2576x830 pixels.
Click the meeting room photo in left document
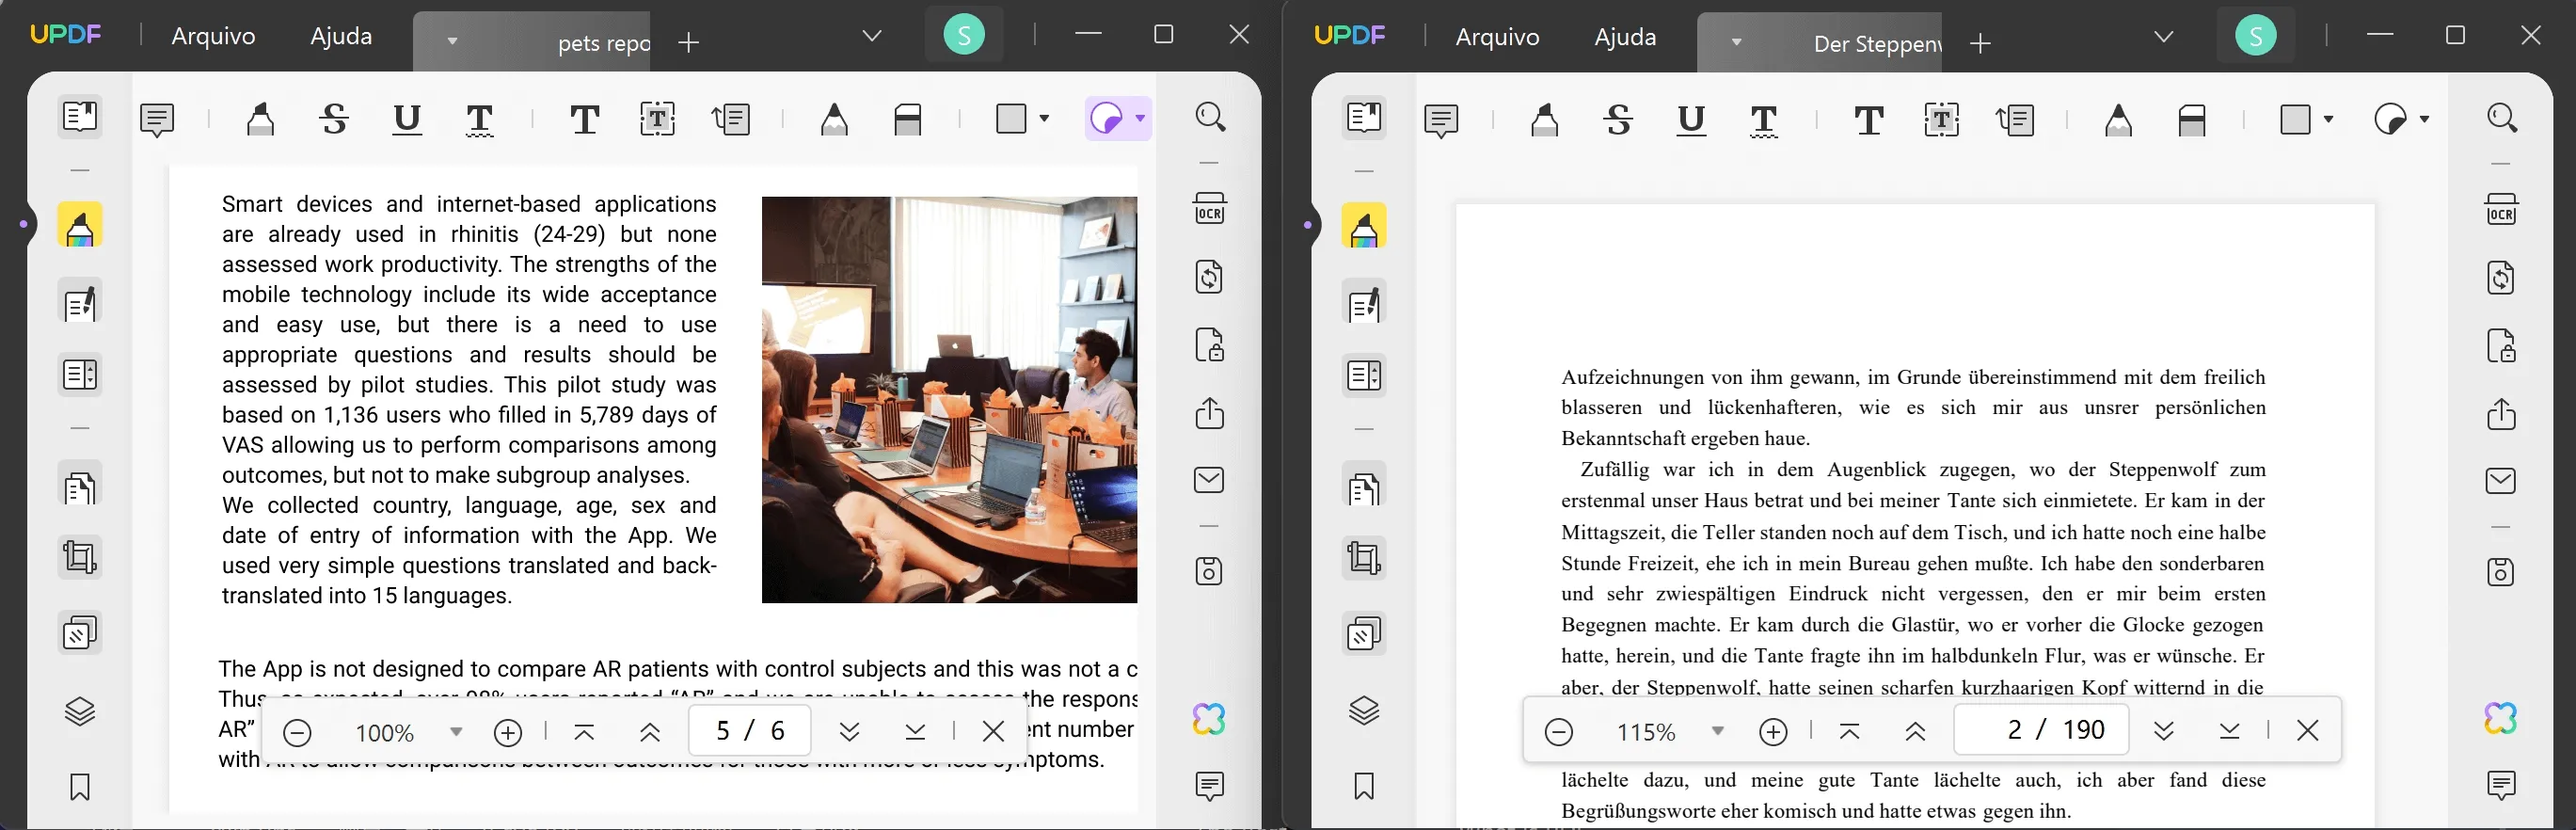point(949,400)
